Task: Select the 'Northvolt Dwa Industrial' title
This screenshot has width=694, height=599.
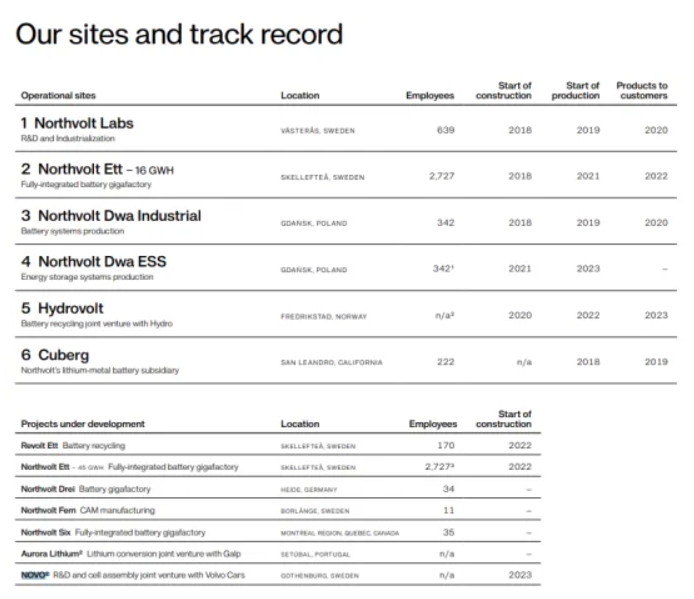Action: pyautogui.click(x=120, y=216)
